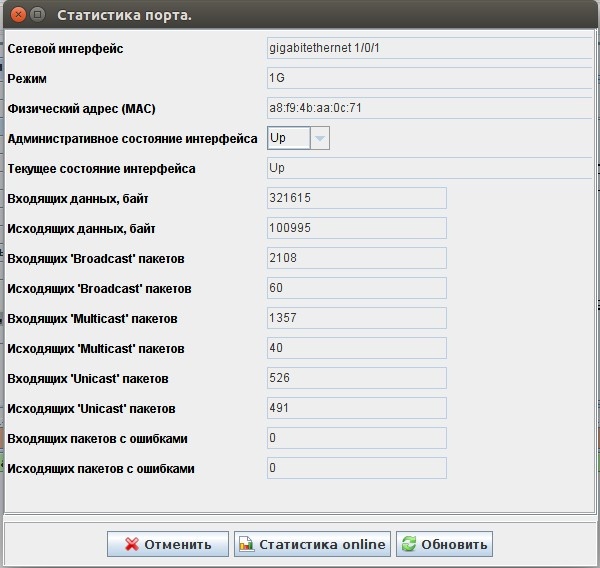Viewport: 600px width, 568px height.
Task: Click the Режим field showing 1G
Action: coord(429,78)
